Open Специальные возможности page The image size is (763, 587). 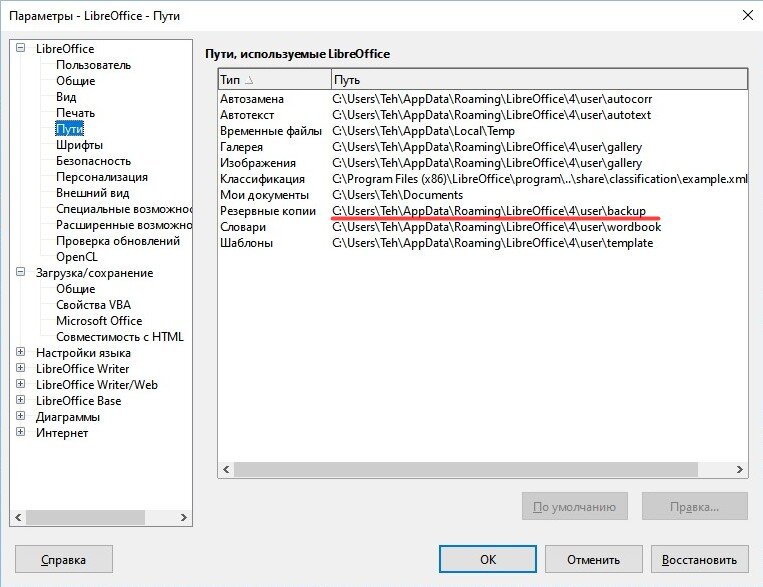(x=124, y=209)
